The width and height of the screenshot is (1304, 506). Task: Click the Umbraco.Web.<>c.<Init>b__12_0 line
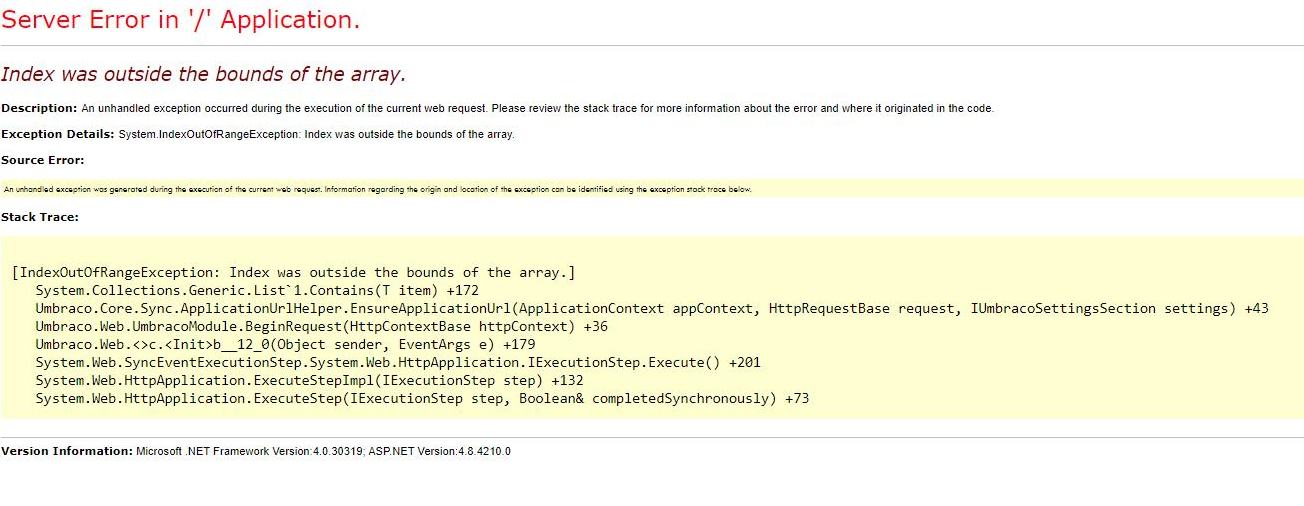[x=285, y=344]
